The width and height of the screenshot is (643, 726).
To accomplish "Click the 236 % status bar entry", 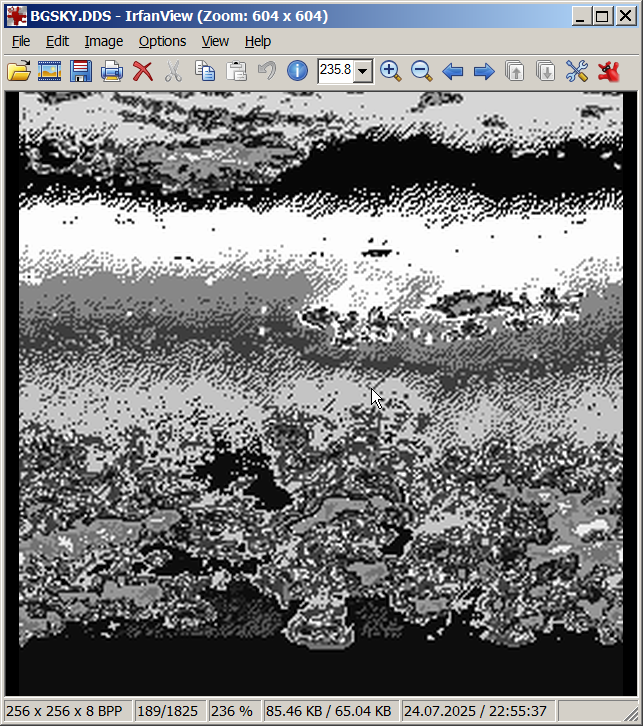I will coord(232,711).
